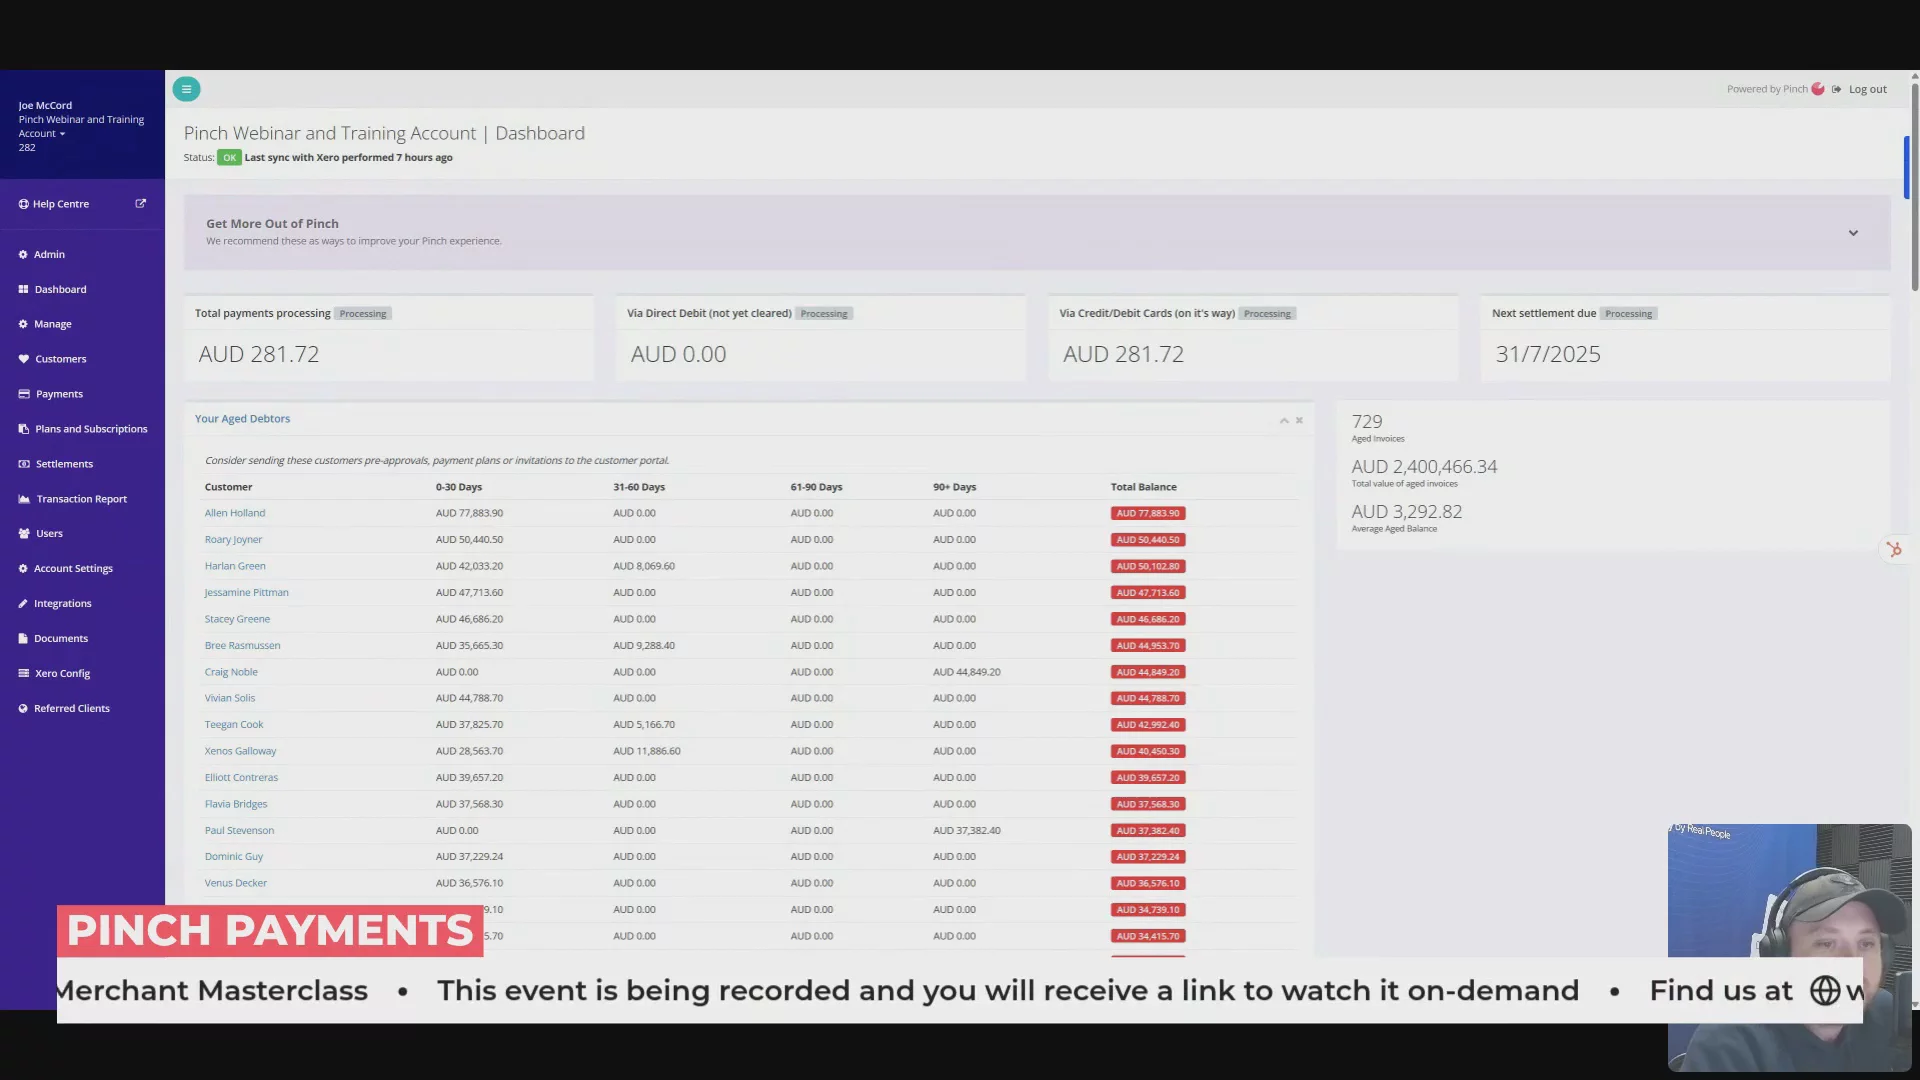
Task: Click the Log out link
Action: pyautogui.click(x=1867, y=89)
